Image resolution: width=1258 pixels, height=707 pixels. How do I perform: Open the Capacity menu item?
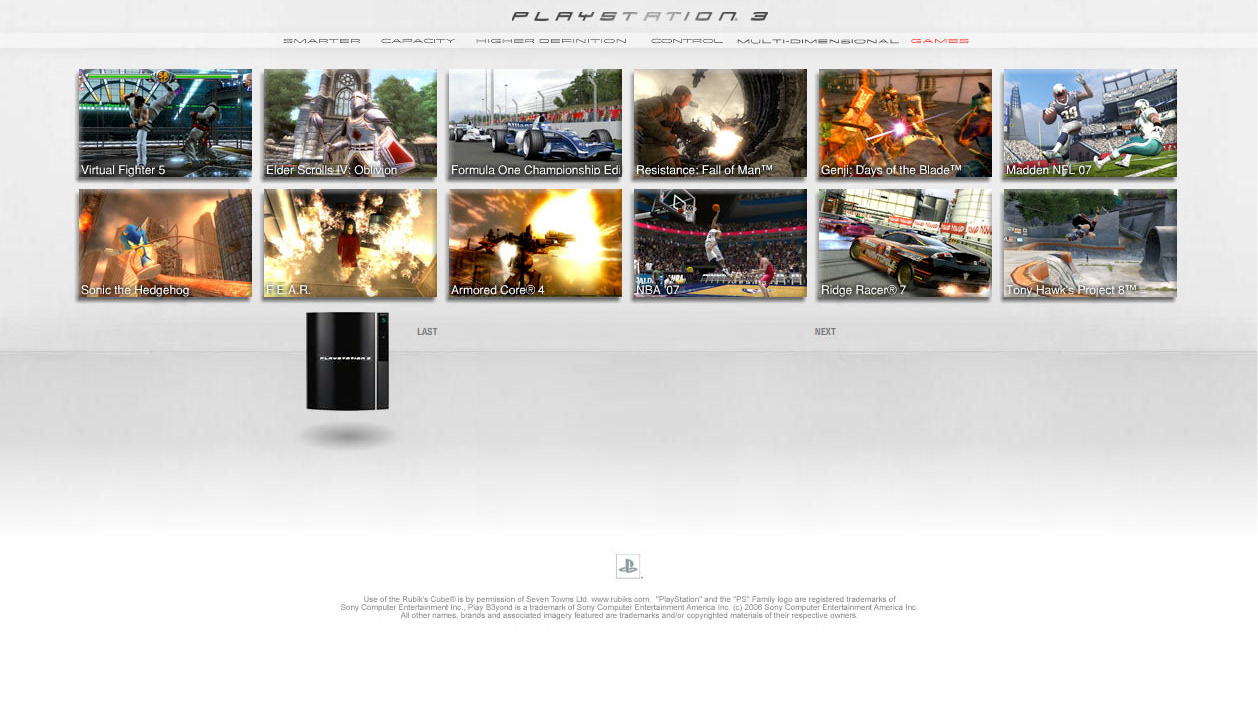coord(418,41)
